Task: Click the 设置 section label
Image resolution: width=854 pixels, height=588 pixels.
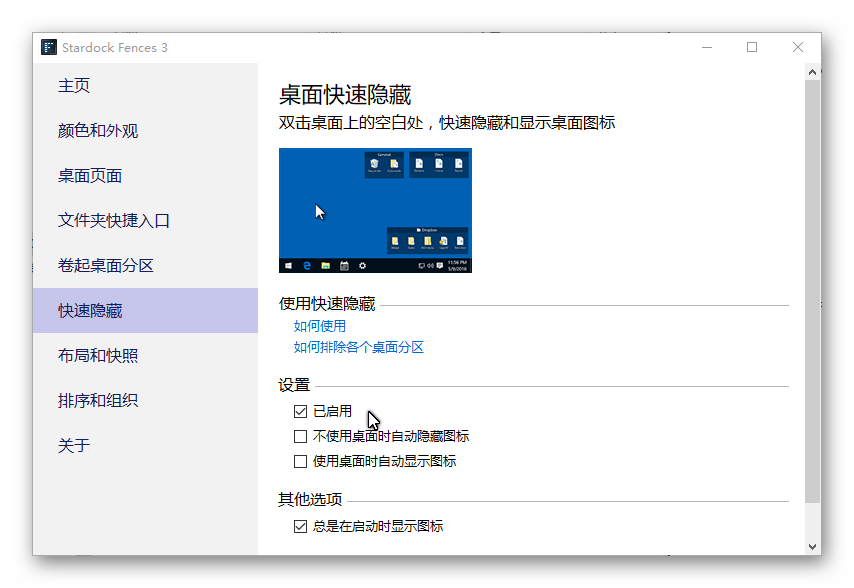Action: click(x=294, y=385)
